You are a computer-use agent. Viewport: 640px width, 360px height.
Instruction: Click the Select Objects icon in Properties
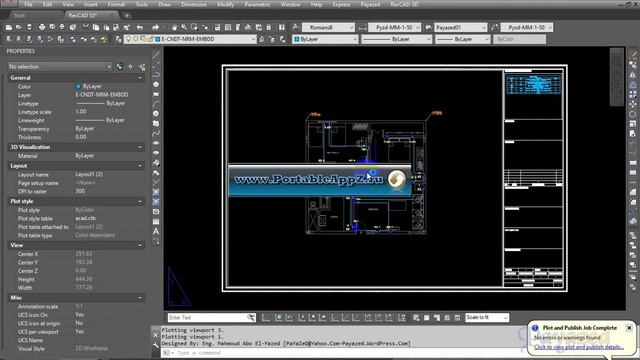130,67
